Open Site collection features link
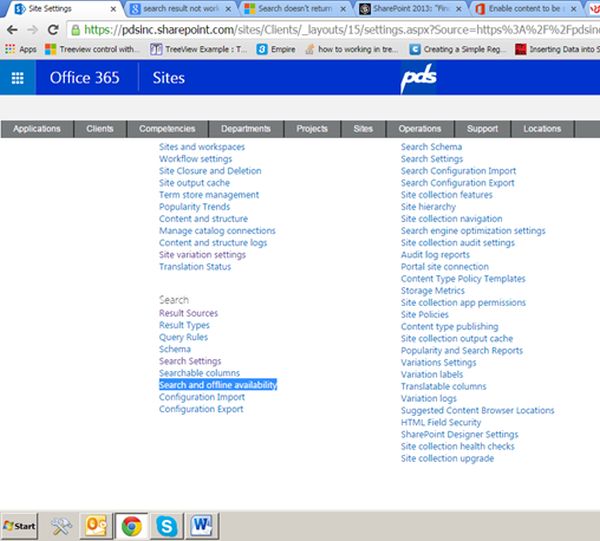 pos(447,195)
